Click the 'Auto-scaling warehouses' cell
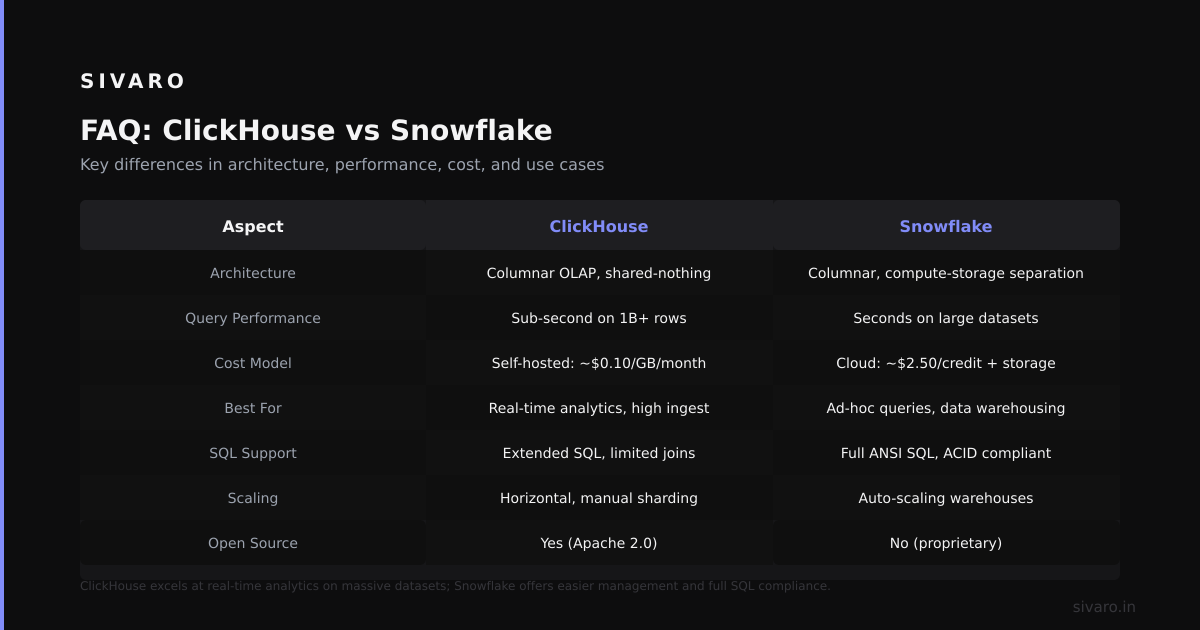Screen dimensions: 1200x630 pos(946,498)
